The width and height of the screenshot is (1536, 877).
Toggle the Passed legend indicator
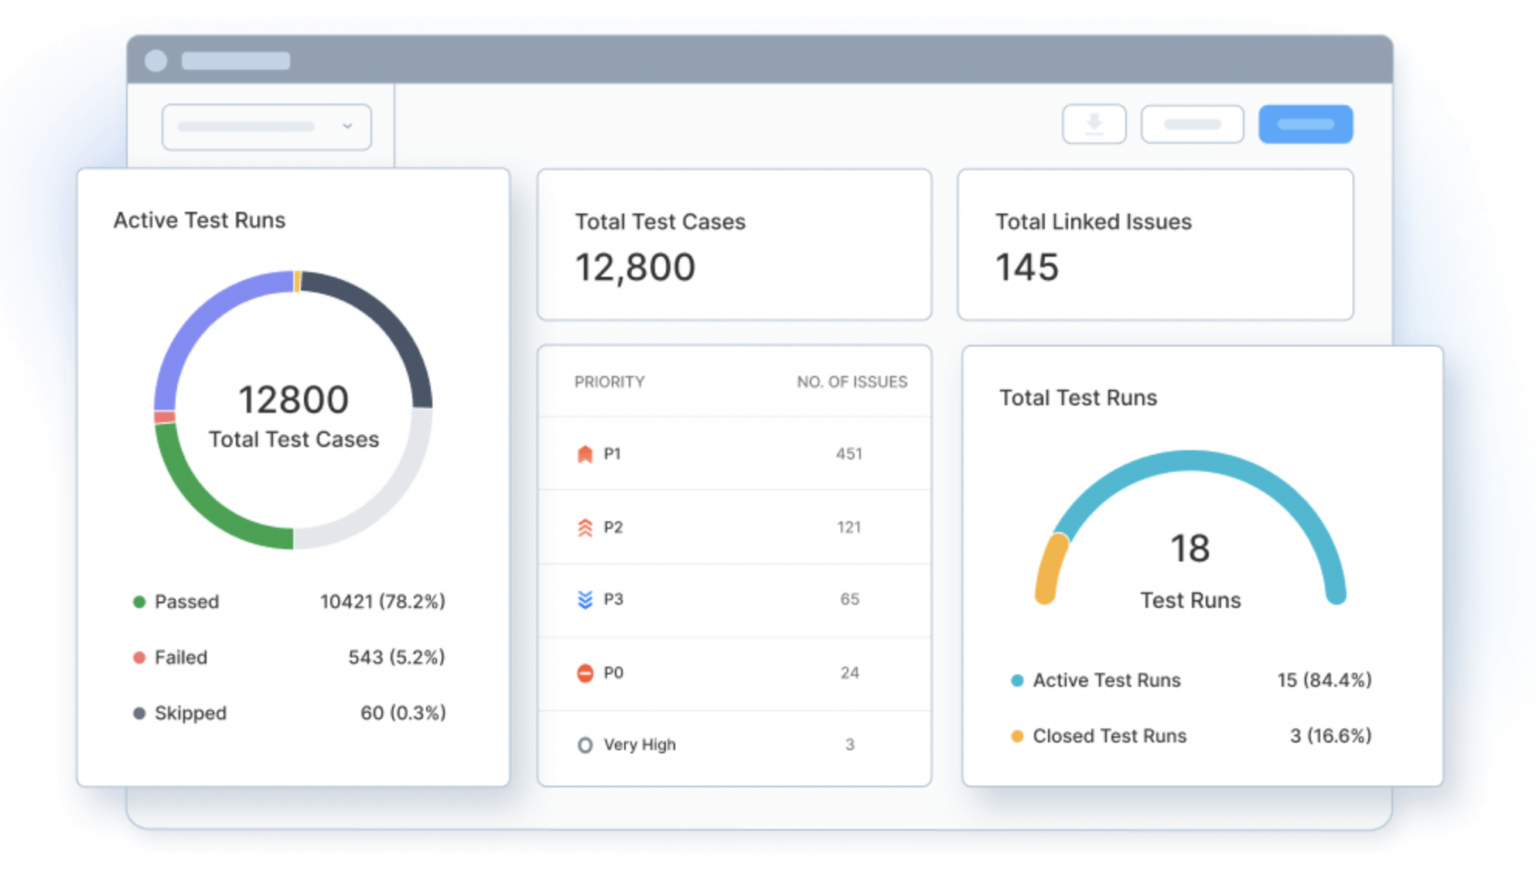pos(139,601)
